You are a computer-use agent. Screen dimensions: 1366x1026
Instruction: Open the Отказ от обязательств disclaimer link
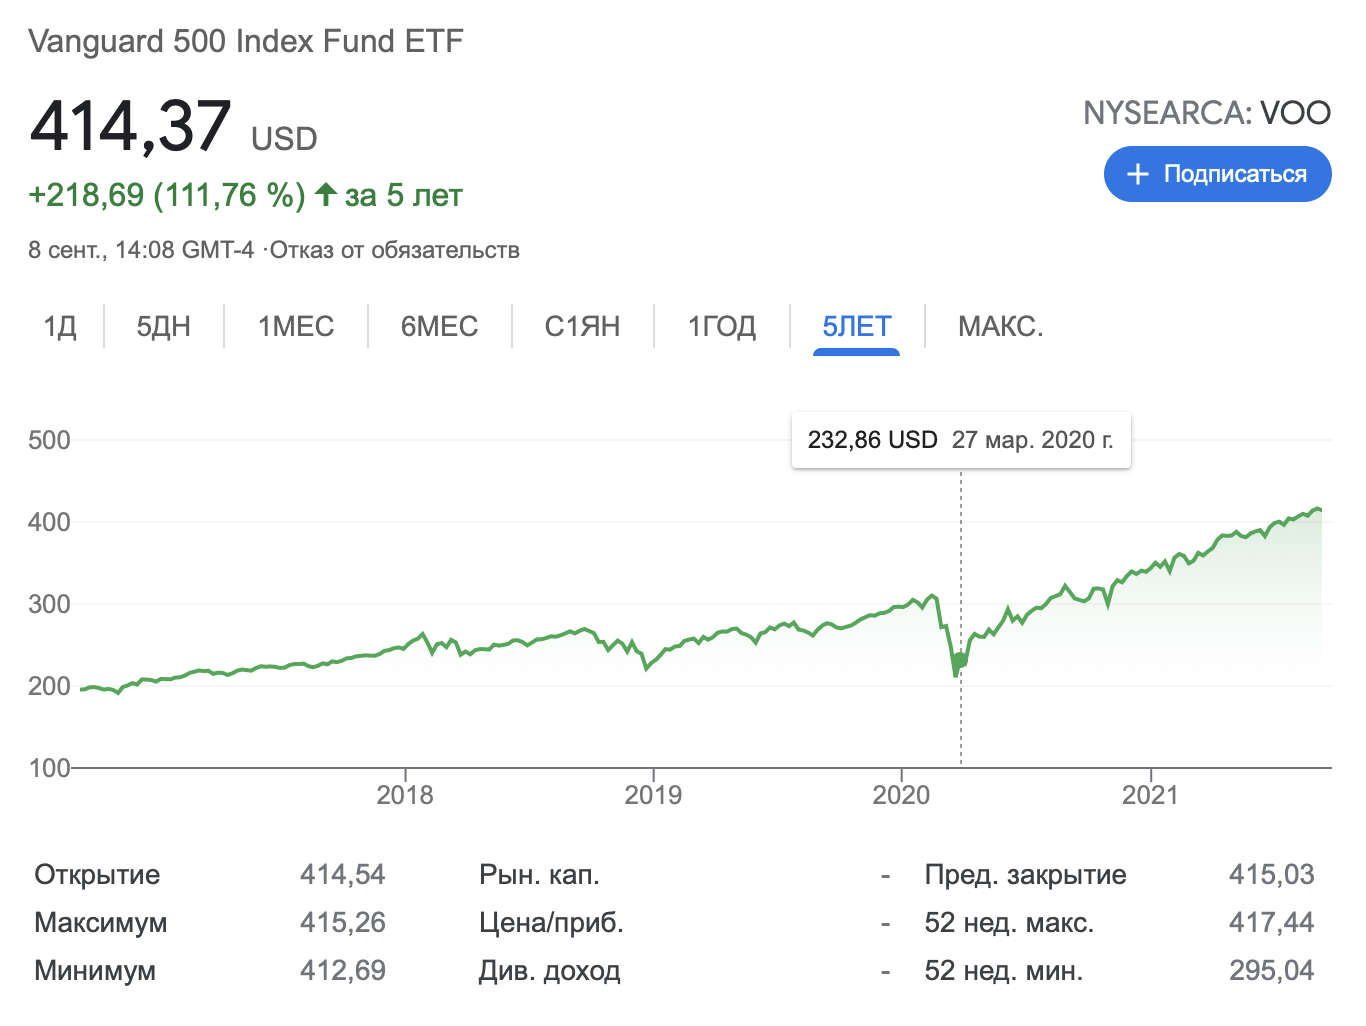pyautogui.click(x=395, y=250)
